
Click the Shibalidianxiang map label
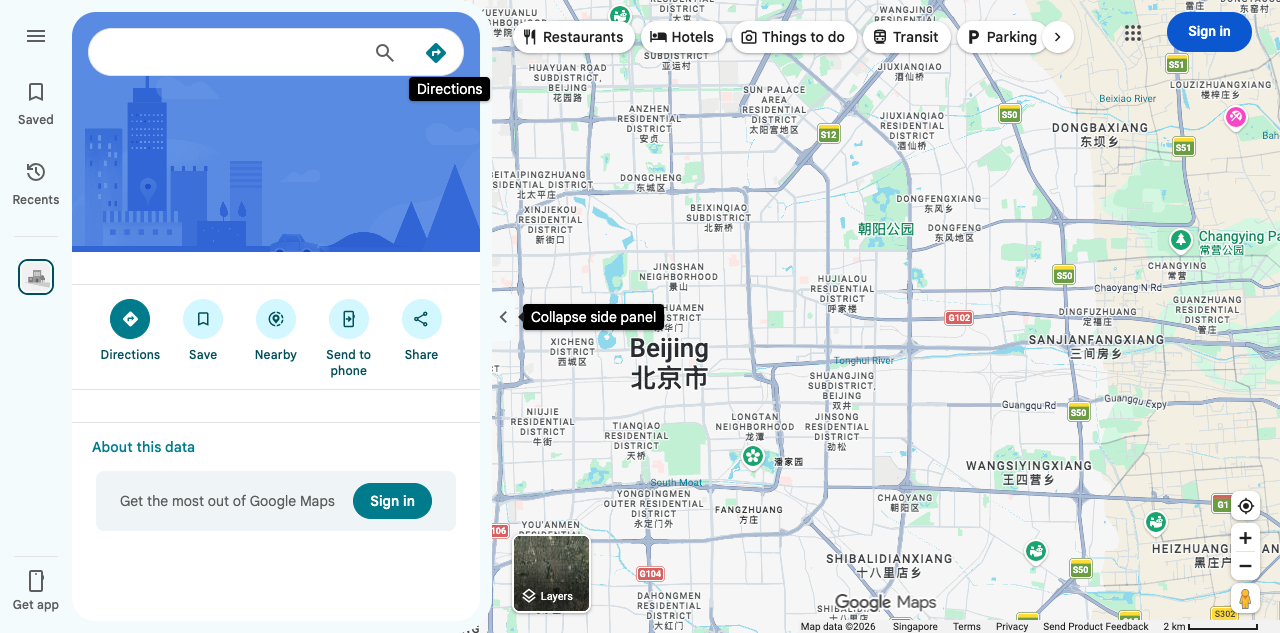click(x=889, y=565)
